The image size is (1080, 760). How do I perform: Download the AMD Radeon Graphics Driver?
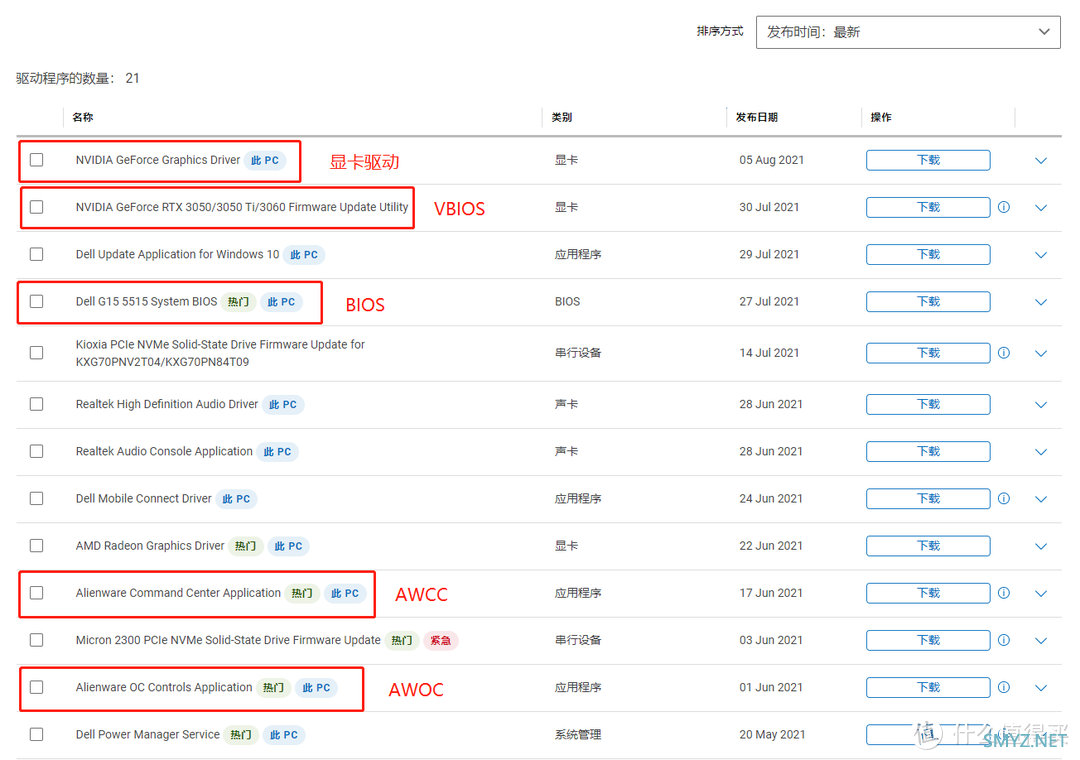click(928, 546)
